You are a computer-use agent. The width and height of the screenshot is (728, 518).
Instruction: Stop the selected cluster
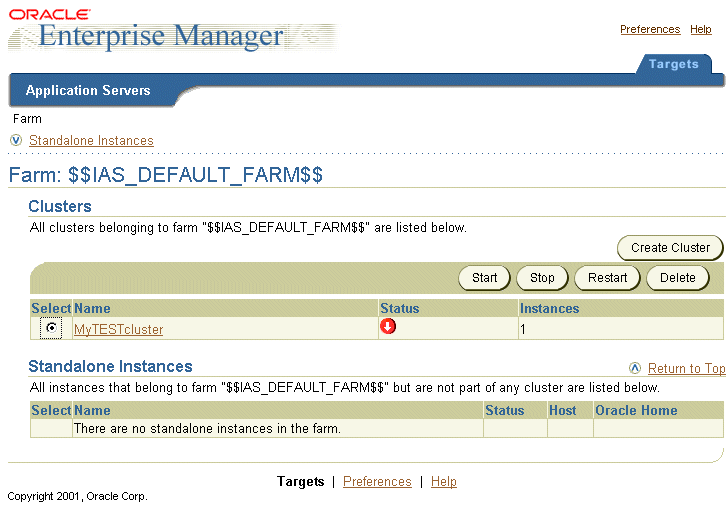click(542, 278)
